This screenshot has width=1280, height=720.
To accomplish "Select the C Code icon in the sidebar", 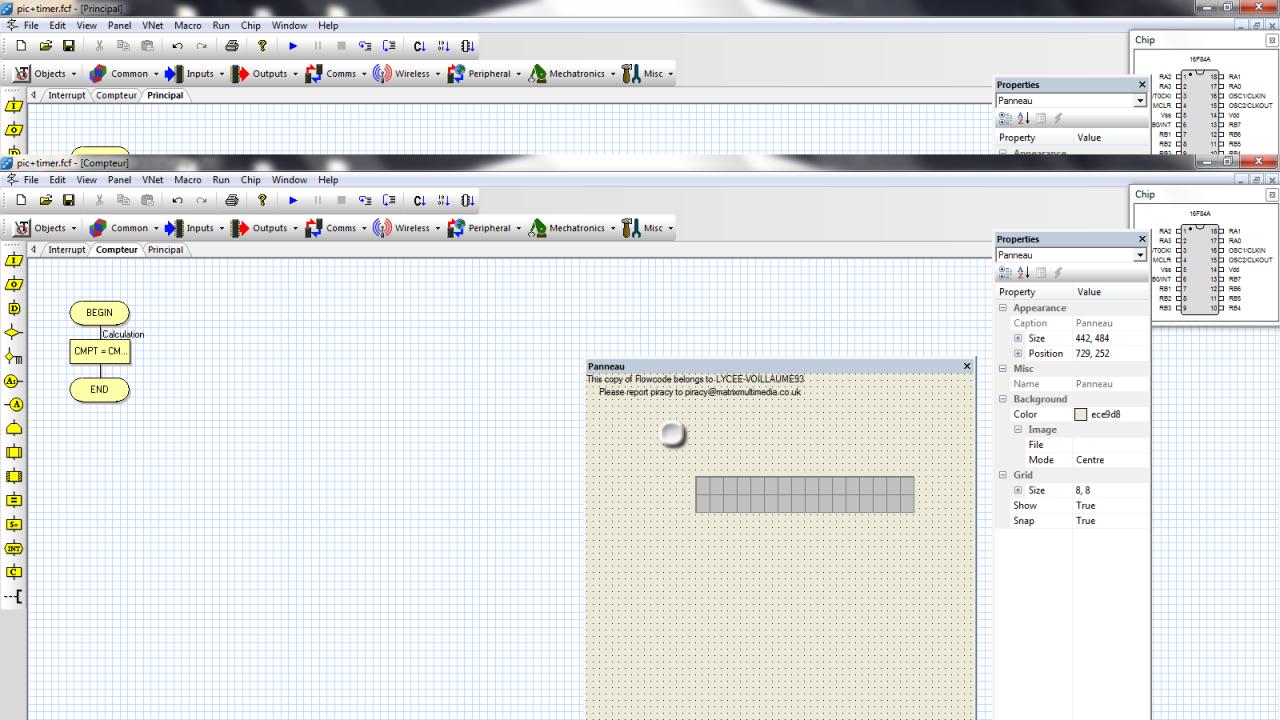I will (14, 572).
